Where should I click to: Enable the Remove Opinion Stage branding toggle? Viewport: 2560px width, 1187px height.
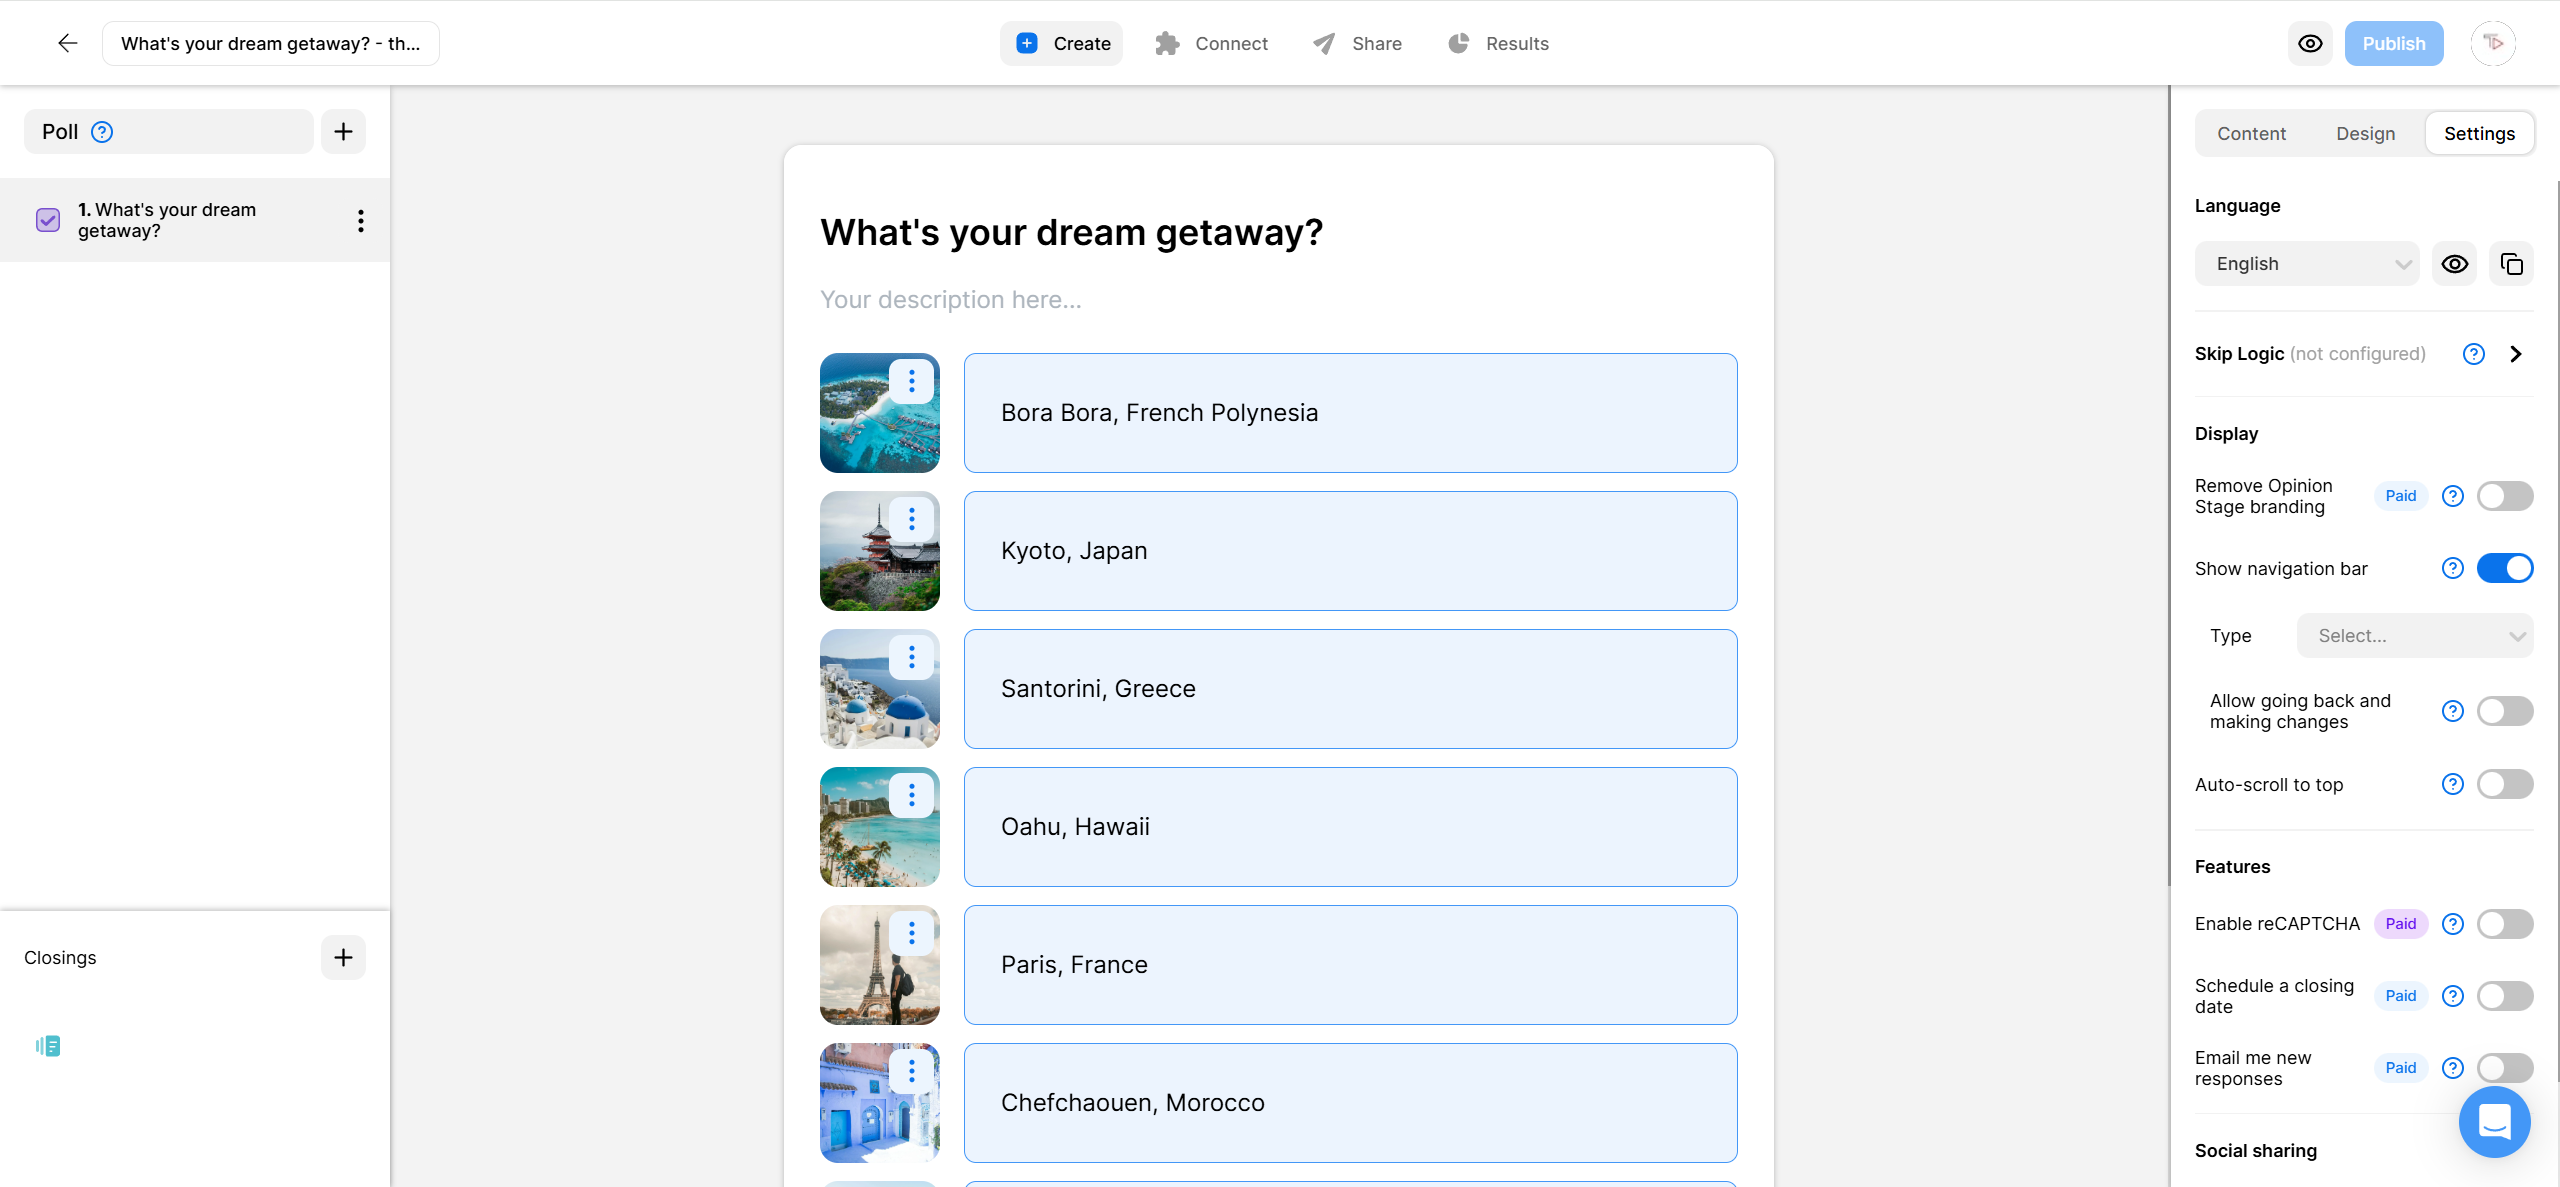2505,495
